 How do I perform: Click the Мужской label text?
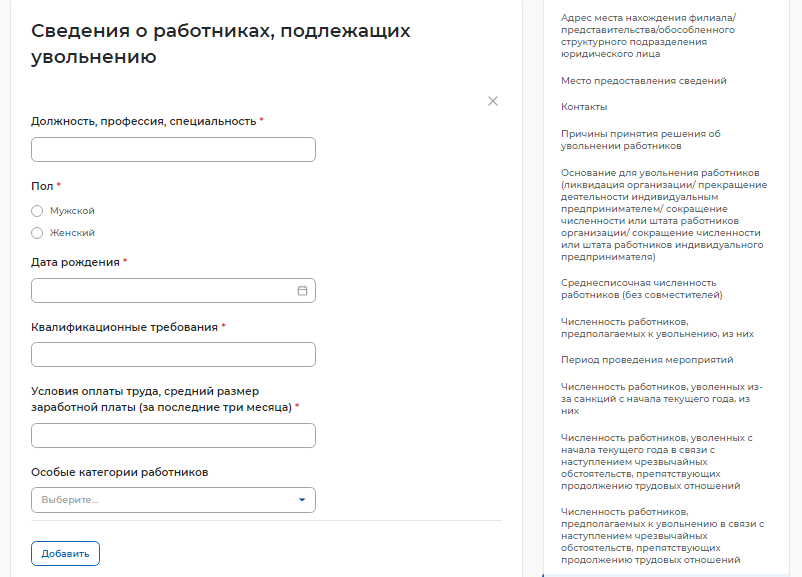tap(72, 211)
